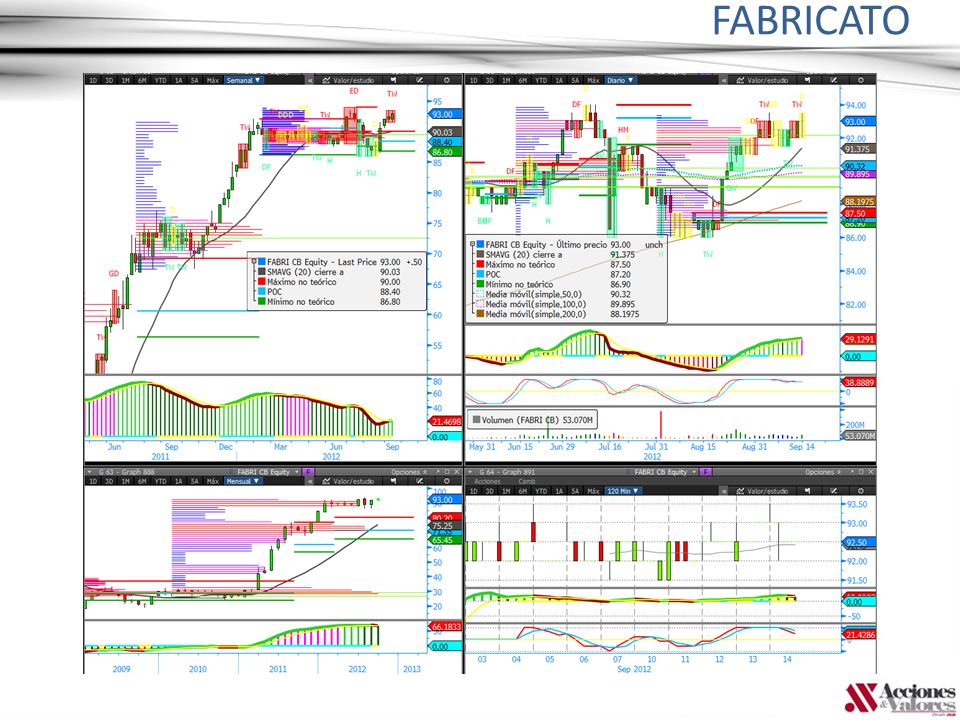Select Máx range in Mensual chart
This screenshot has width=960, height=720.
[212, 481]
